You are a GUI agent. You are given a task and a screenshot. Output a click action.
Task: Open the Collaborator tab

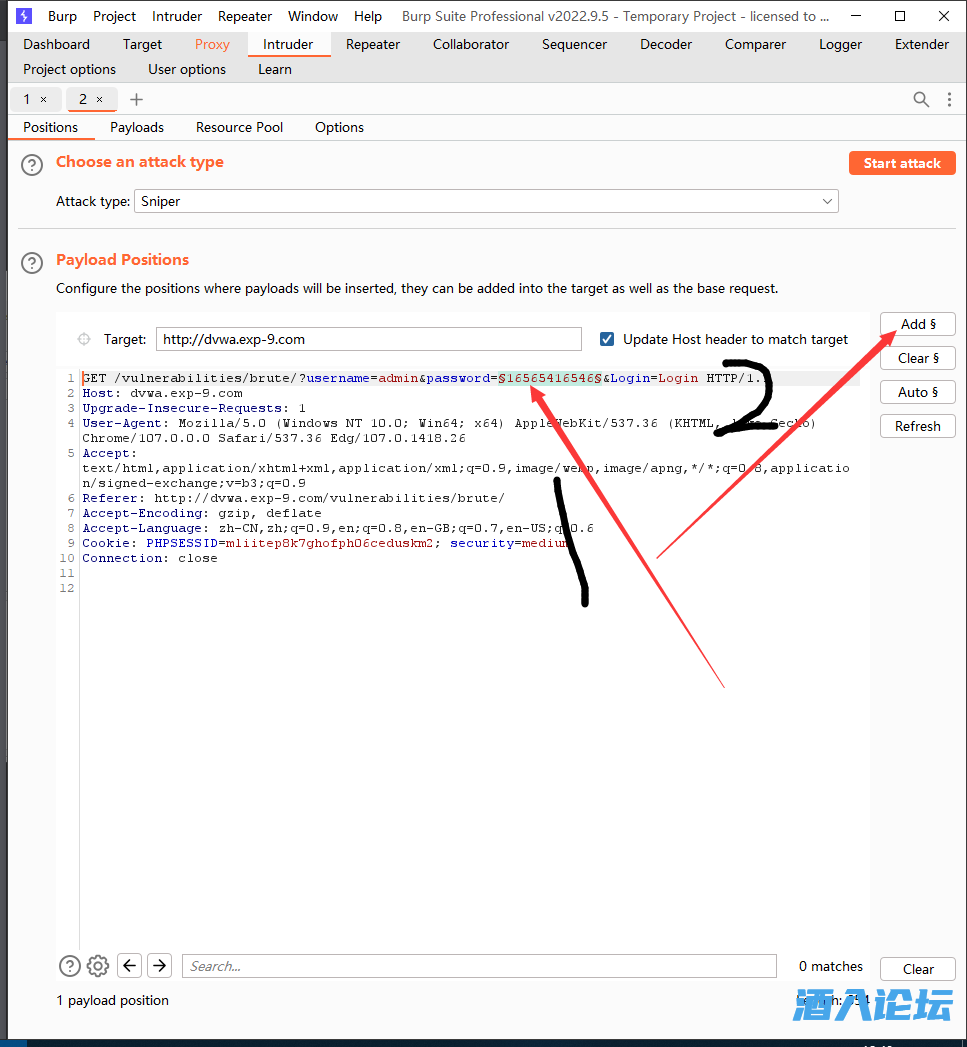[471, 44]
